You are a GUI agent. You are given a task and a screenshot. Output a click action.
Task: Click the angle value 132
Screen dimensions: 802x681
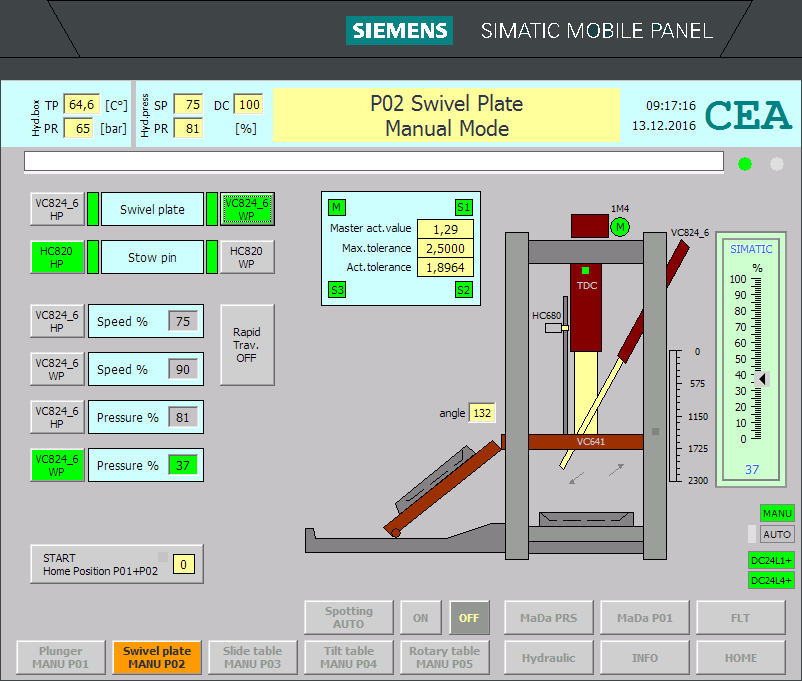[x=482, y=413]
